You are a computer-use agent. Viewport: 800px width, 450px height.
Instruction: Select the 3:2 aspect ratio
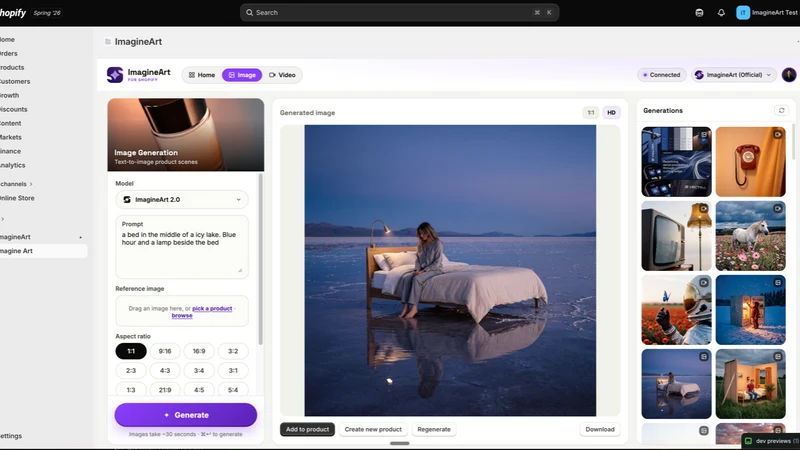tap(233, 351)
